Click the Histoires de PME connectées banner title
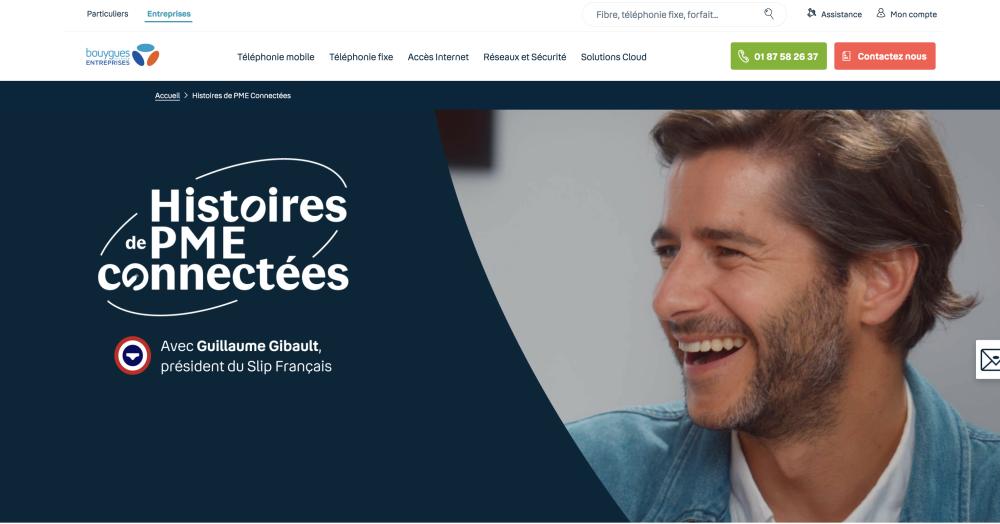Viewport: 1000px width, 524px height. click(224, 237)
